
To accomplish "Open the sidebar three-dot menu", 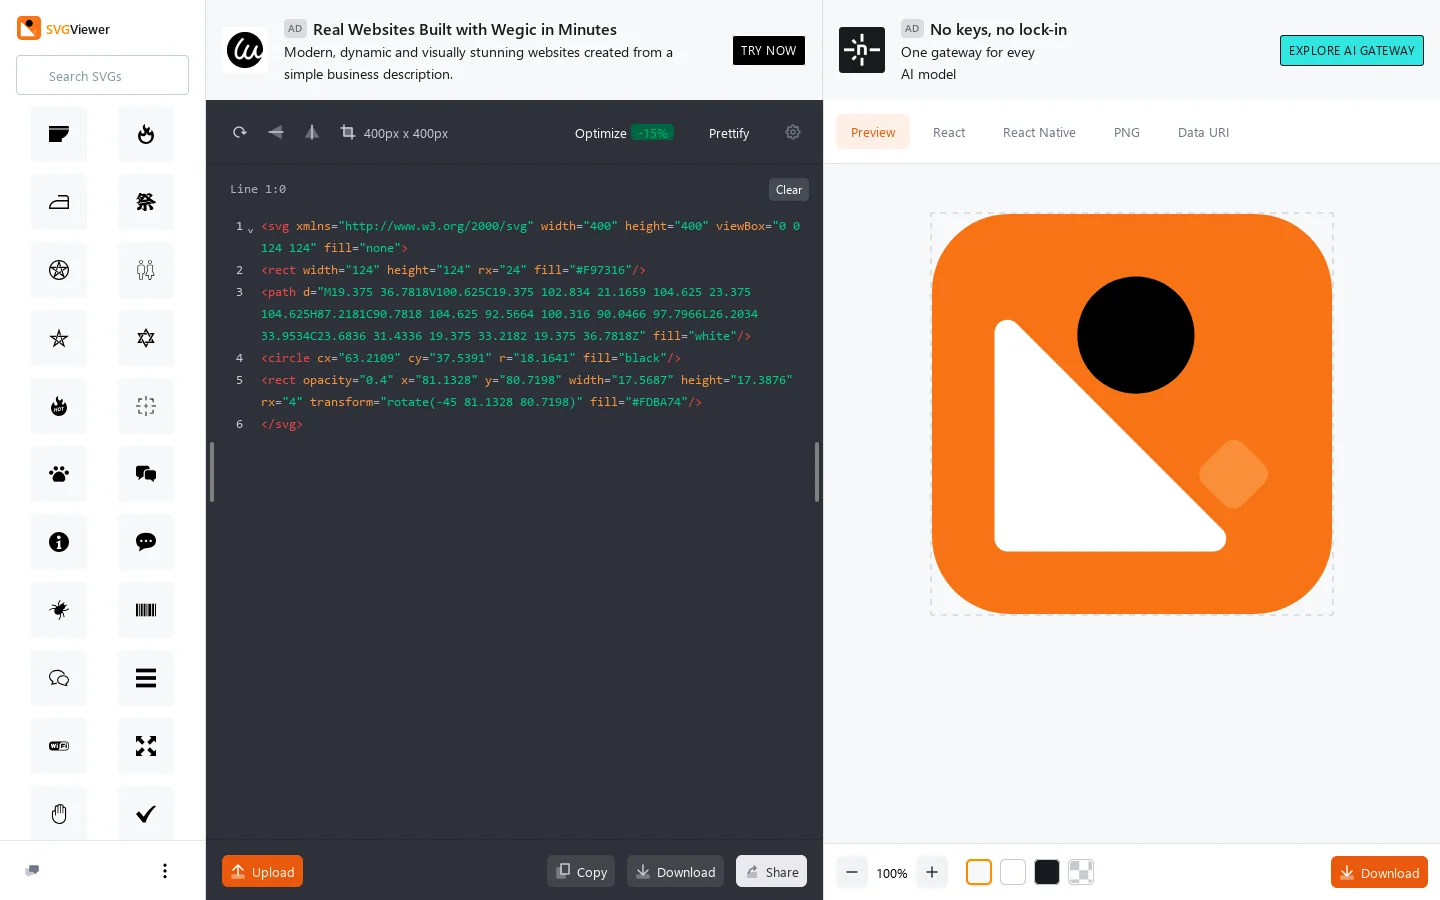I will click(165, 871).
